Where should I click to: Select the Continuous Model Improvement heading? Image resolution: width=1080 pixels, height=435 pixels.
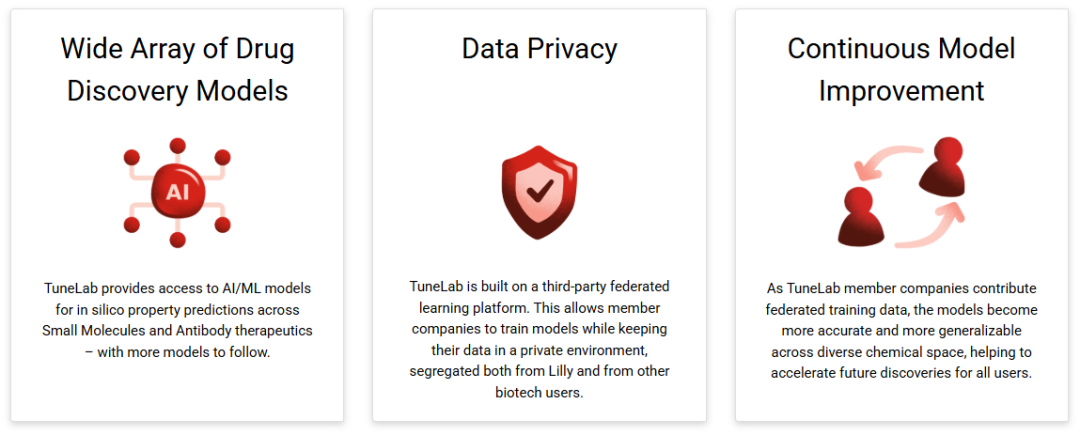coord(902,70)
